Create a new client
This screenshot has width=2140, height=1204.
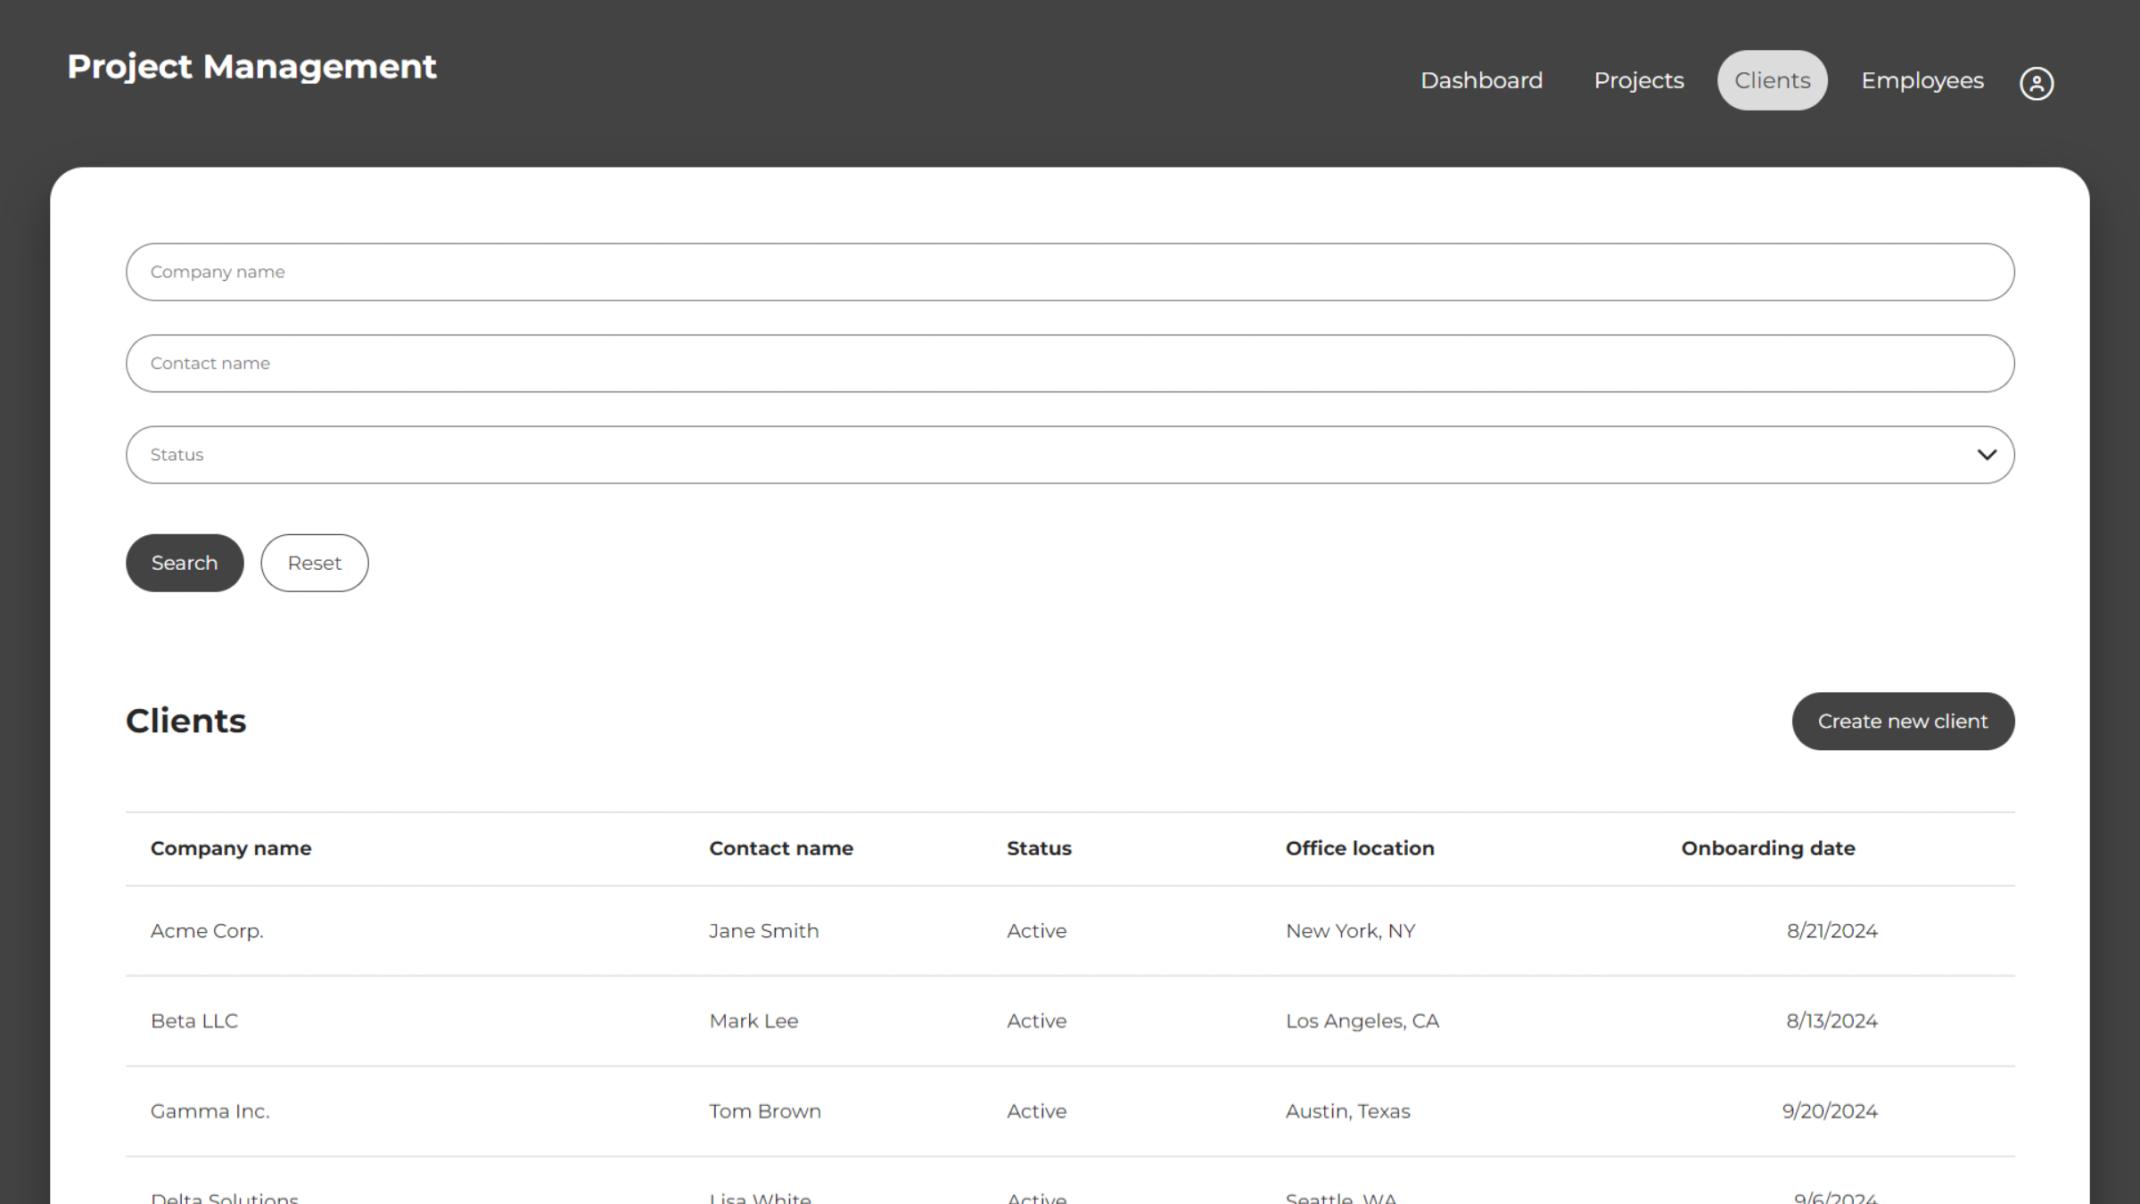[x=1903, y=720]
